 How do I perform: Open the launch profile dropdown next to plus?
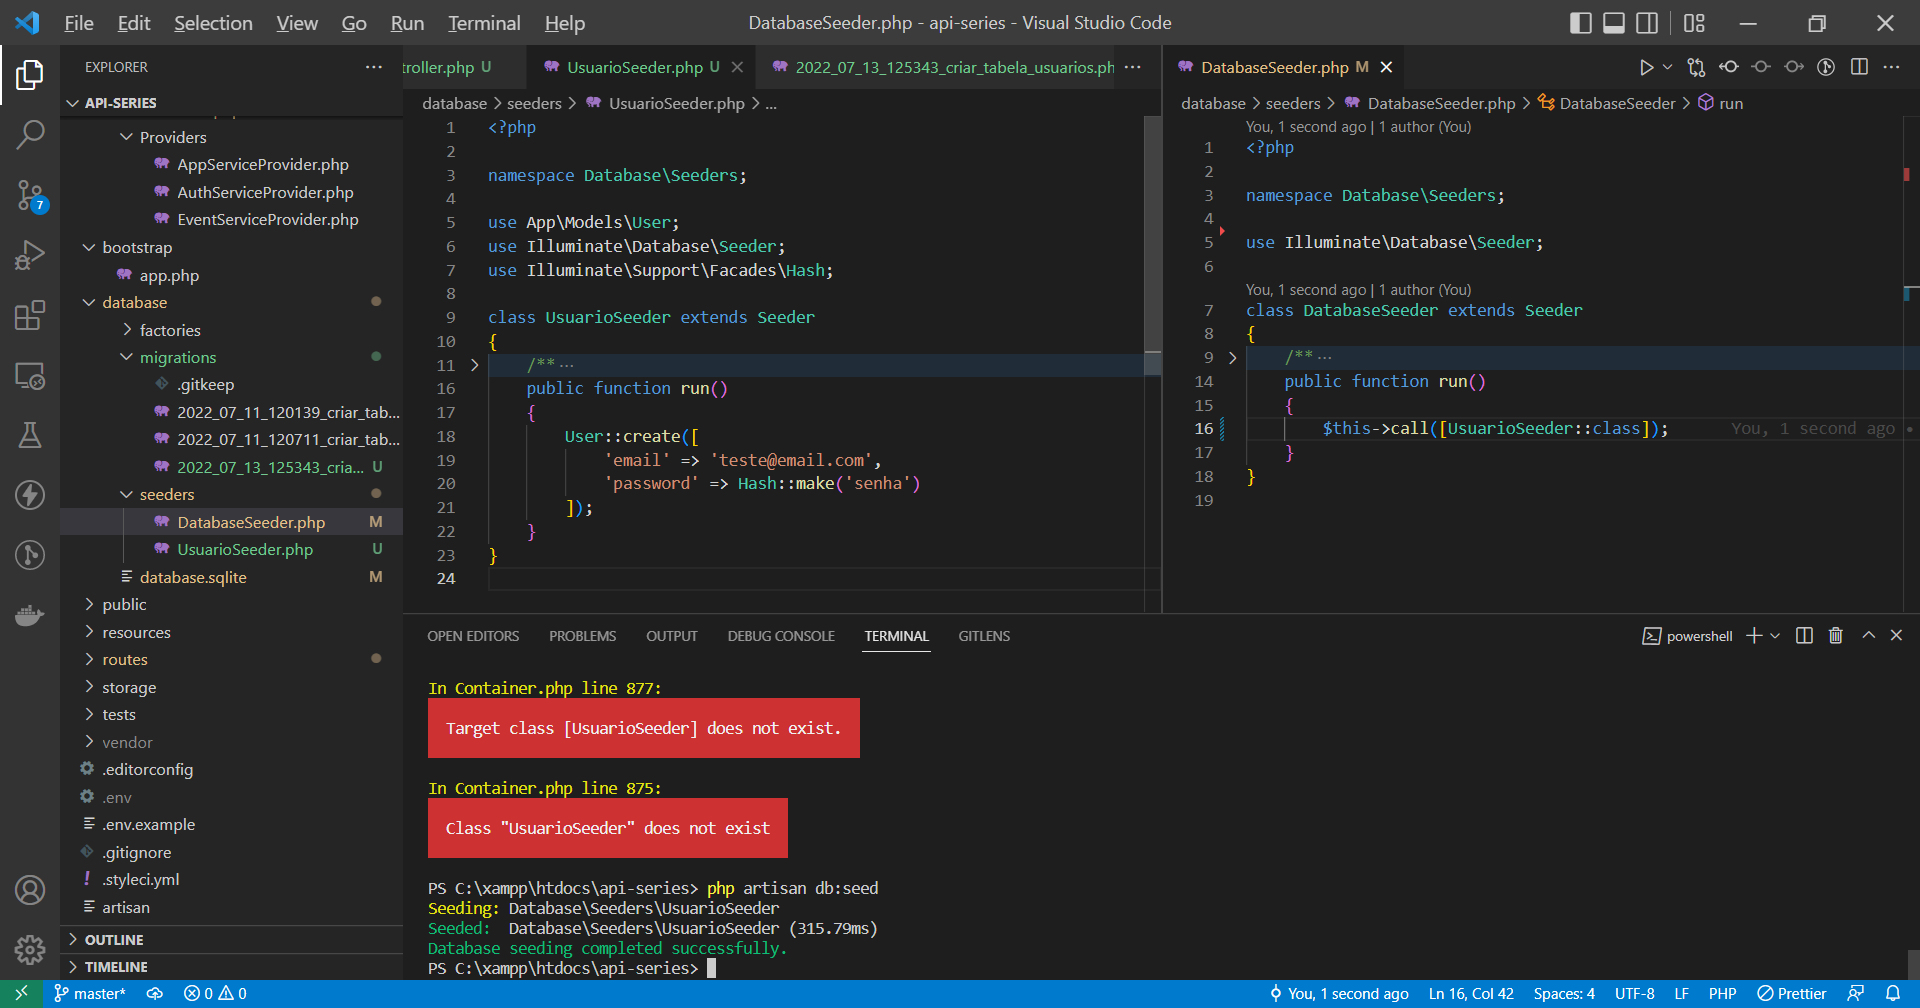[1775, 636]
